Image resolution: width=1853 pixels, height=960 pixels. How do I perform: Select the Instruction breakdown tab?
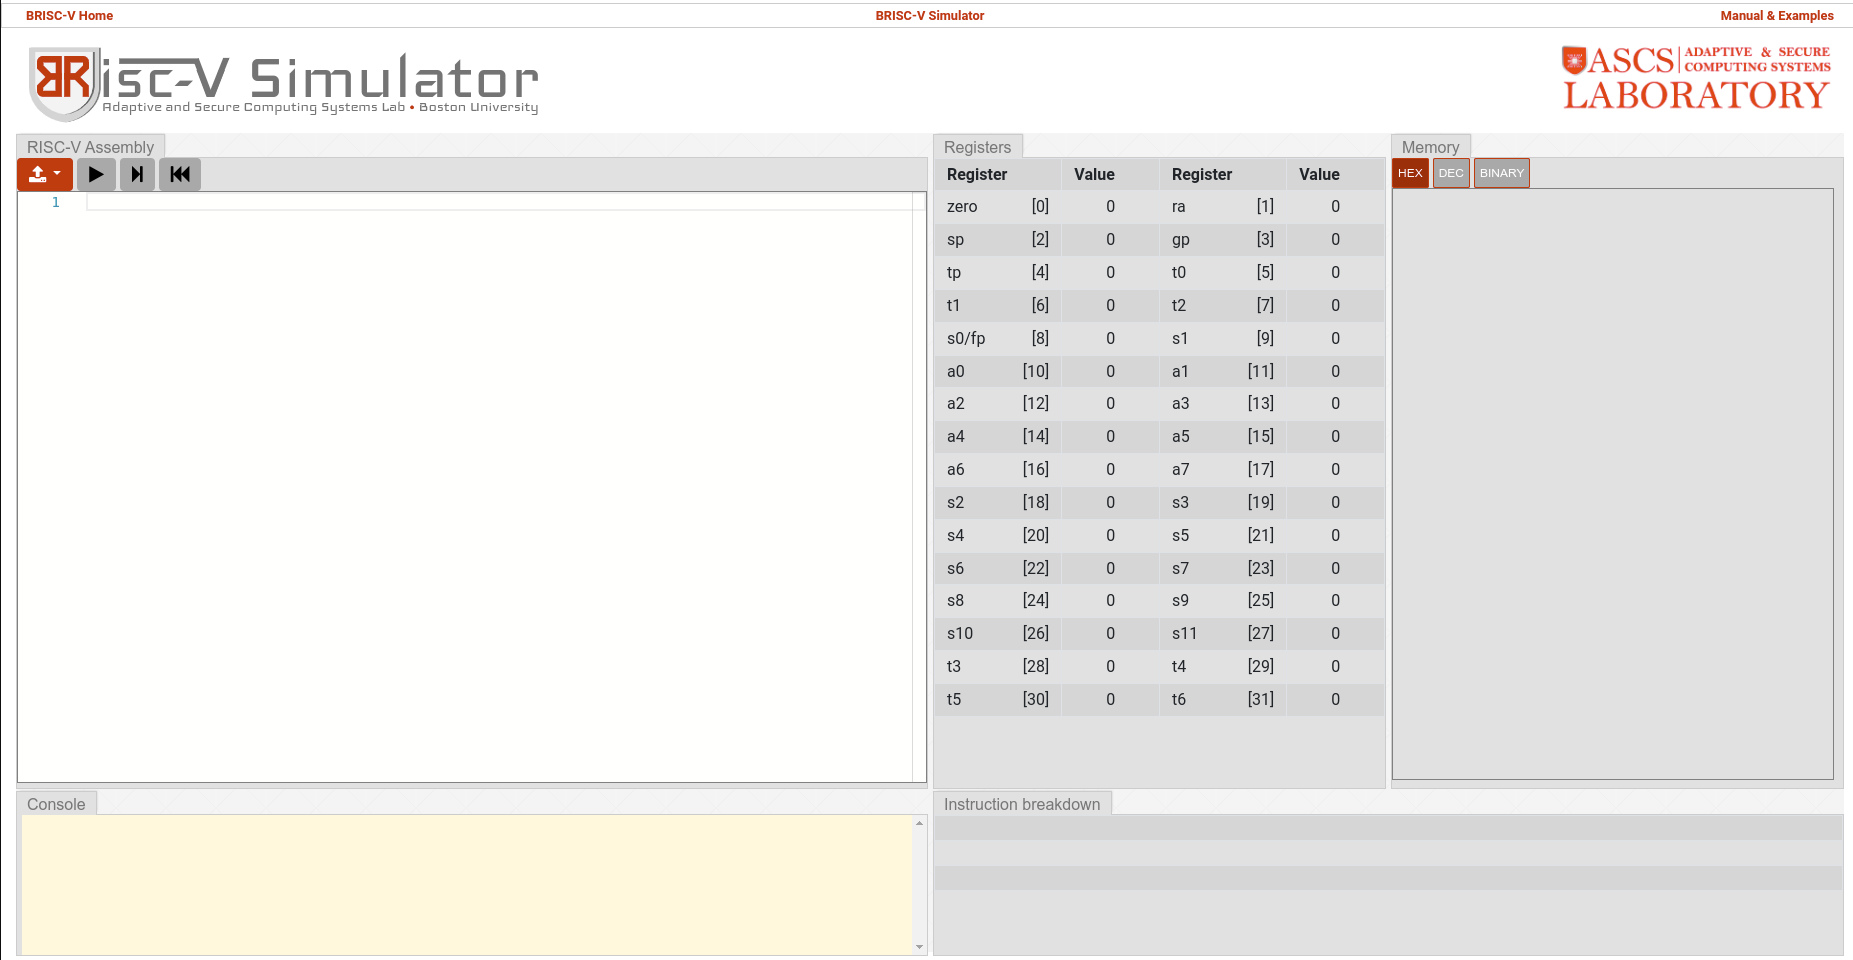pos(1022,804)
